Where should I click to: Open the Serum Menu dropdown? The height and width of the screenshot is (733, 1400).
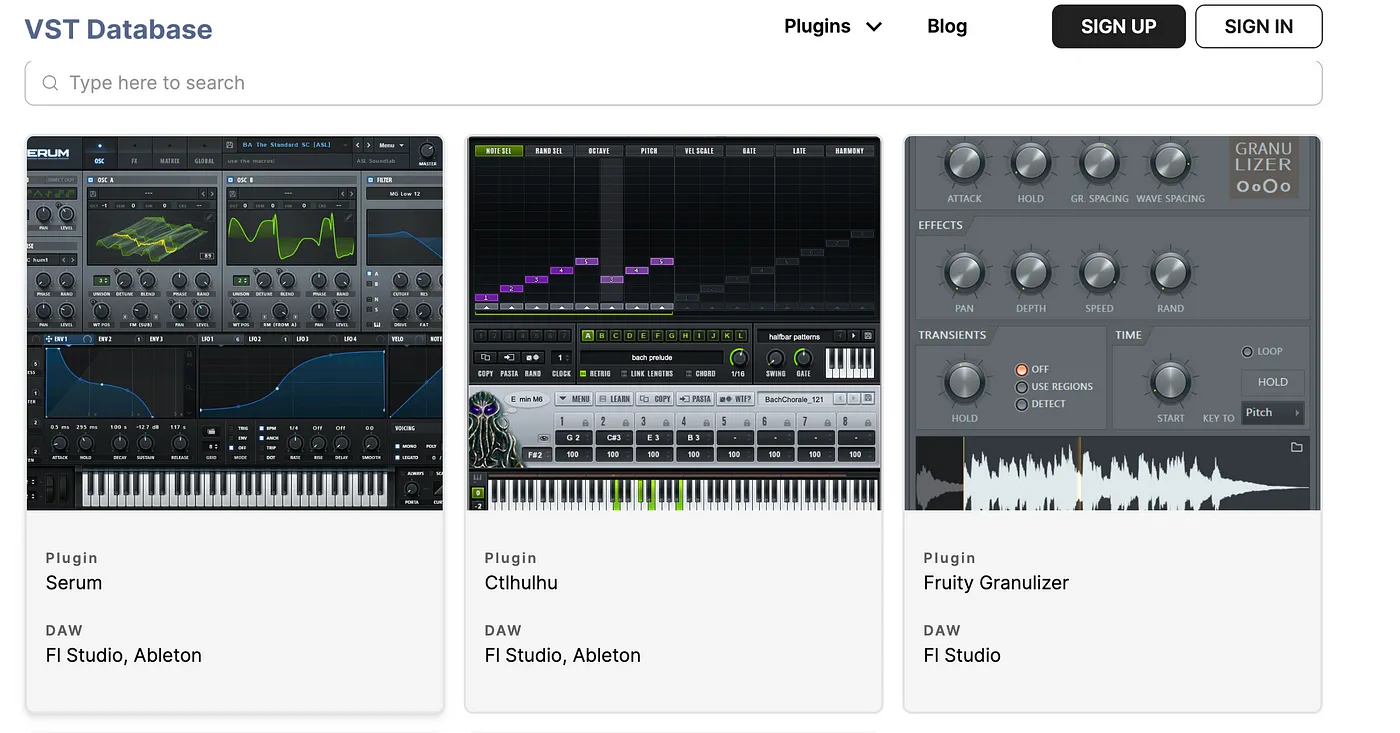[389, 145]
